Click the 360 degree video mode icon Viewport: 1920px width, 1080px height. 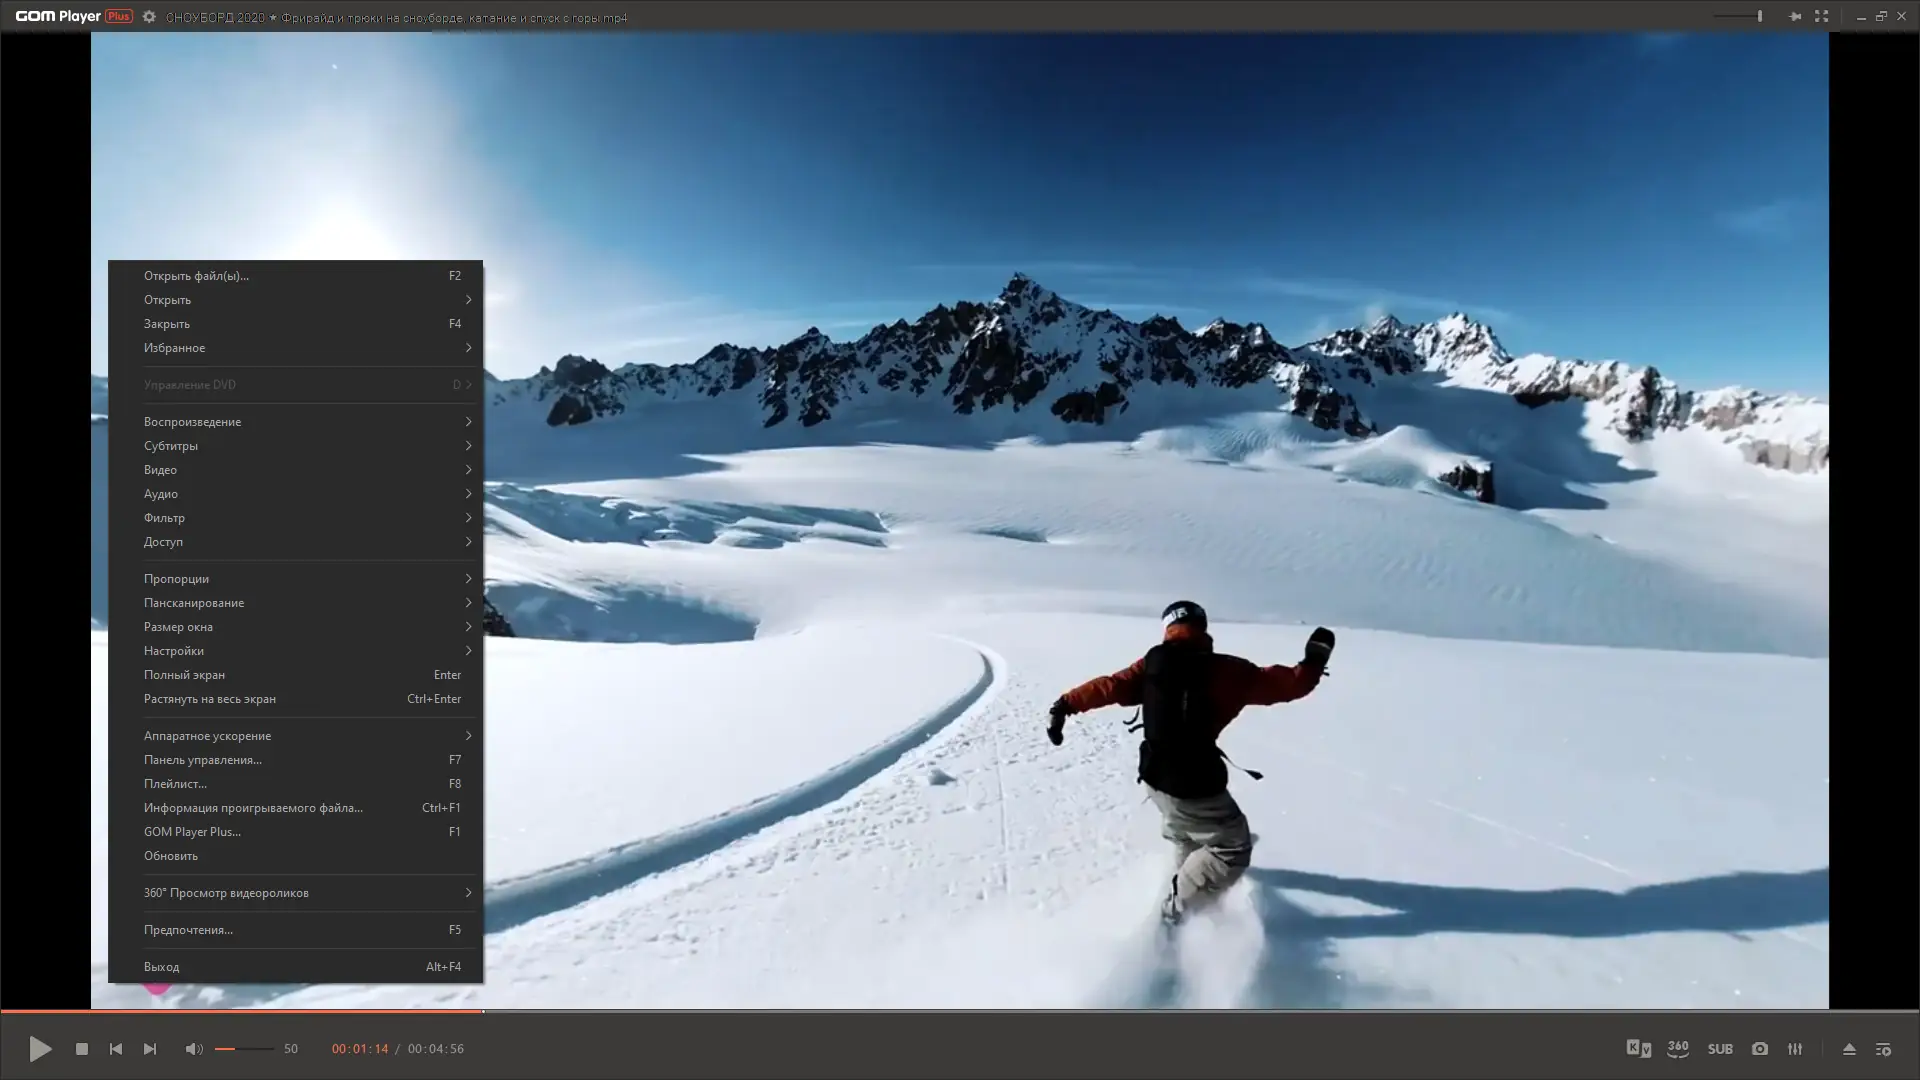tap(1678, 1049)
